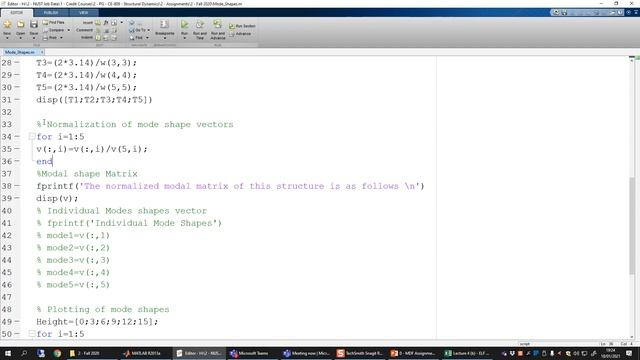
Task: Toggle breakpoint on line 36 dash
Action: coord(17,161)
